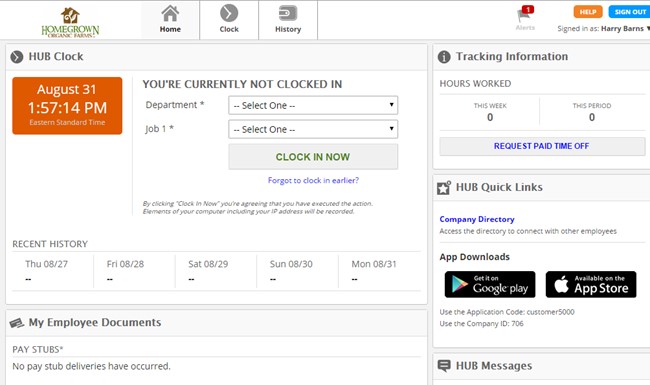Open the Harry Barns user menu arrow

click(x=648, y=29)
